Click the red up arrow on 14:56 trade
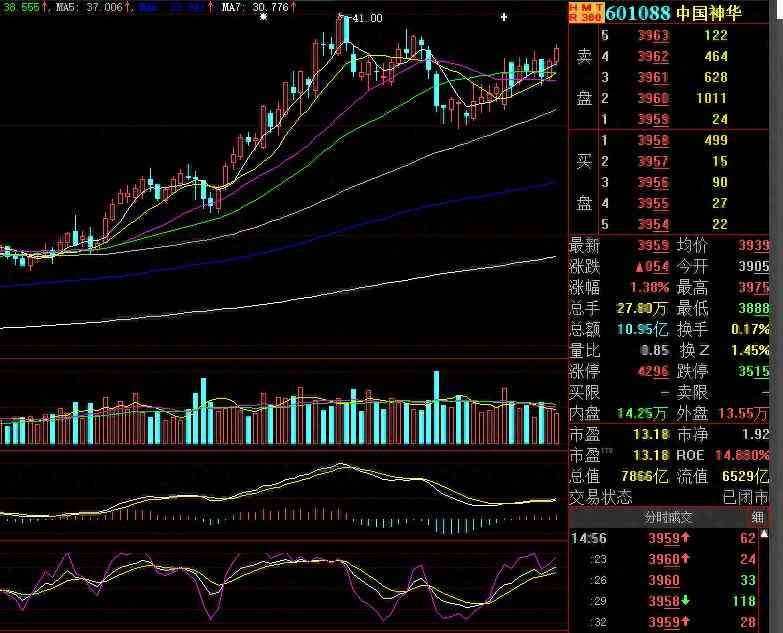Screen dimensions: 783x633 pyautogui.click(x=687, y=538)
